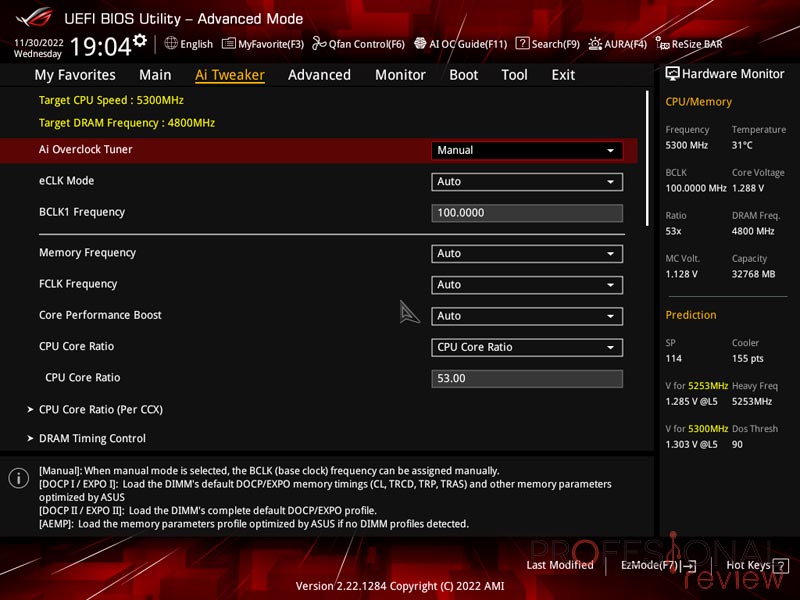The image size is (800, 600).
Task: Select the FCLK Frequency label
Action: [x=78, y=284]
